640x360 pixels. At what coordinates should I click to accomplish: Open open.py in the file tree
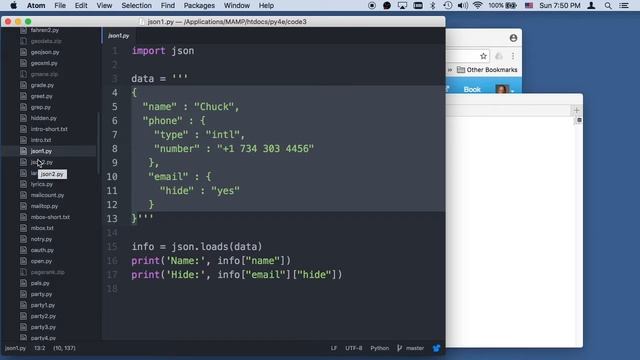41,261
